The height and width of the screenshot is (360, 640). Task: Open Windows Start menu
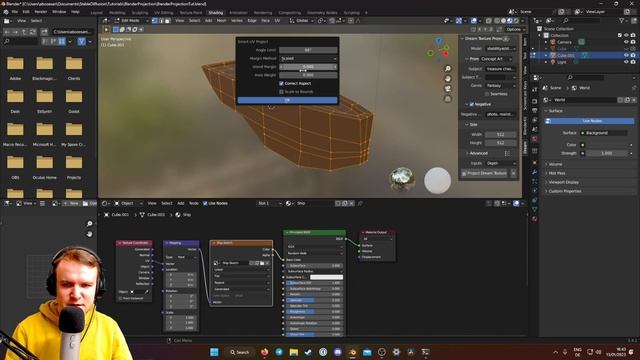click(214, 352)
